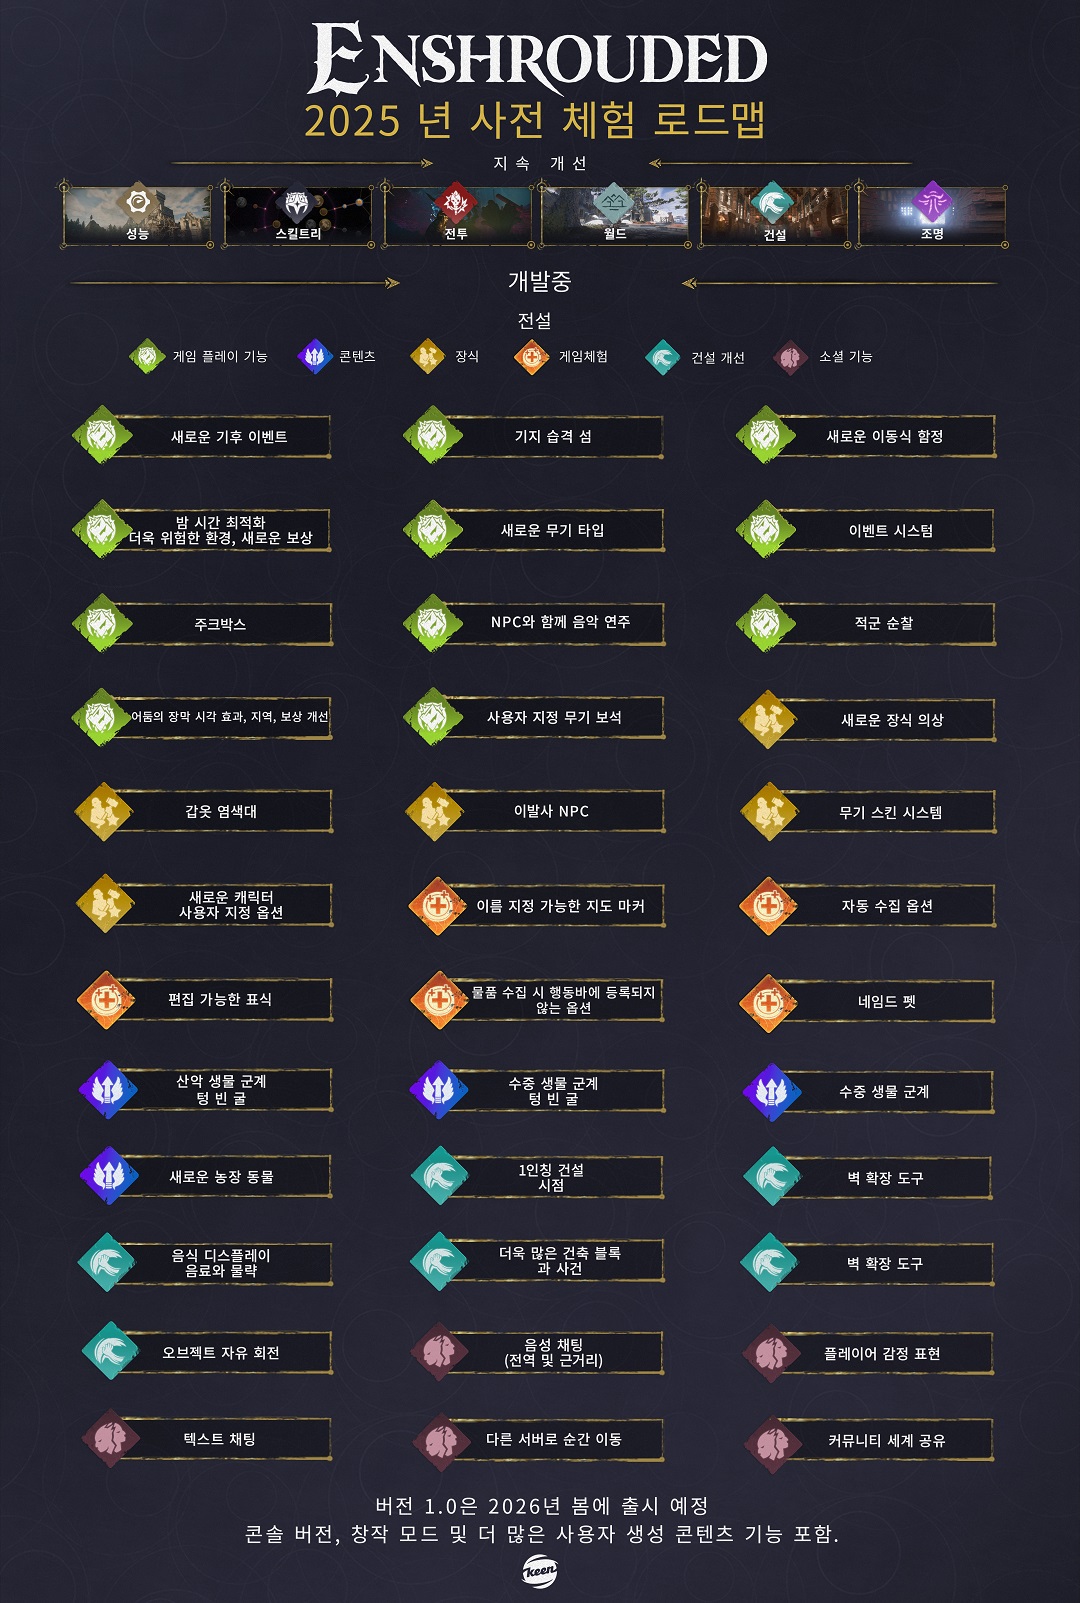Screen dimensions: 1080x1603
Task: Select the 스킬트리 skill tree icon
Action: pos(297,206)
